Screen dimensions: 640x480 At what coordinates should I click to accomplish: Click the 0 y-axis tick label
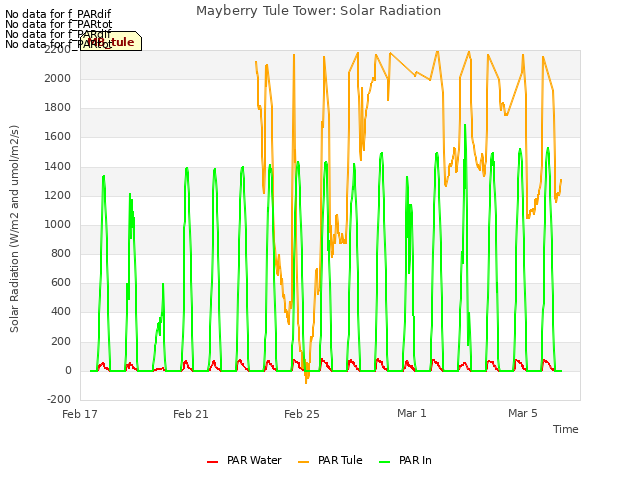tap(68, 370)
